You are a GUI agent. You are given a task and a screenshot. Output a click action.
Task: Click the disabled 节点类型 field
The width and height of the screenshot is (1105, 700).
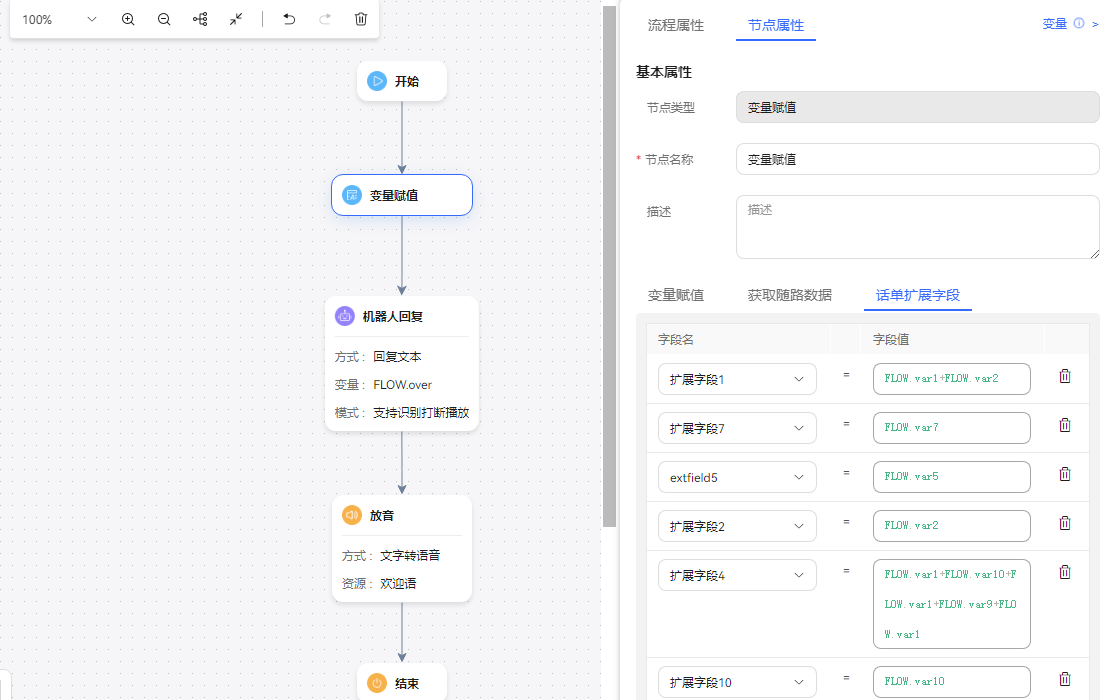tap(918, 107)
